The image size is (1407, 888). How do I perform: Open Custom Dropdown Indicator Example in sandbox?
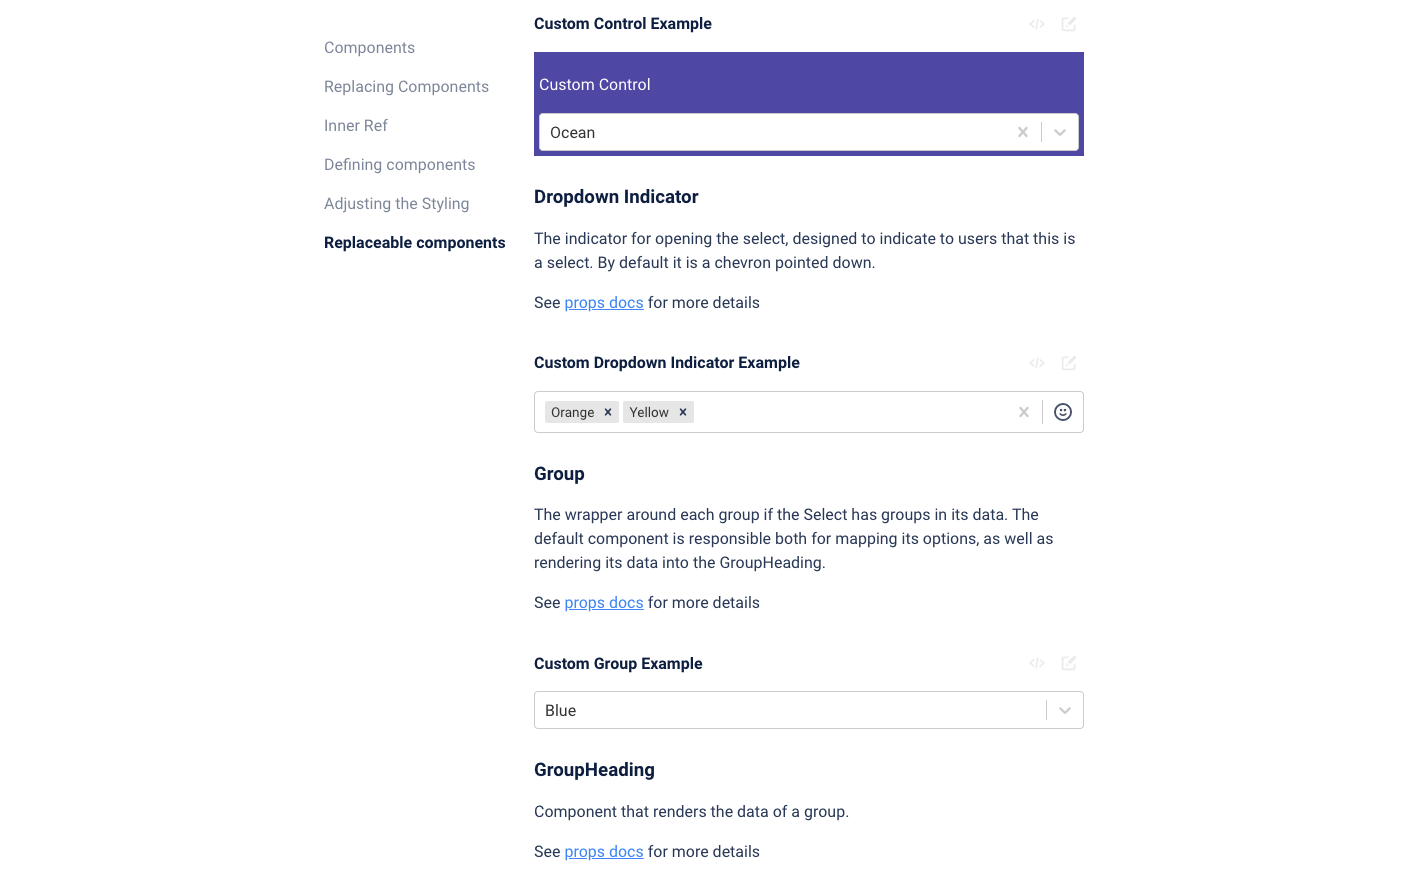coord(1069,363)
